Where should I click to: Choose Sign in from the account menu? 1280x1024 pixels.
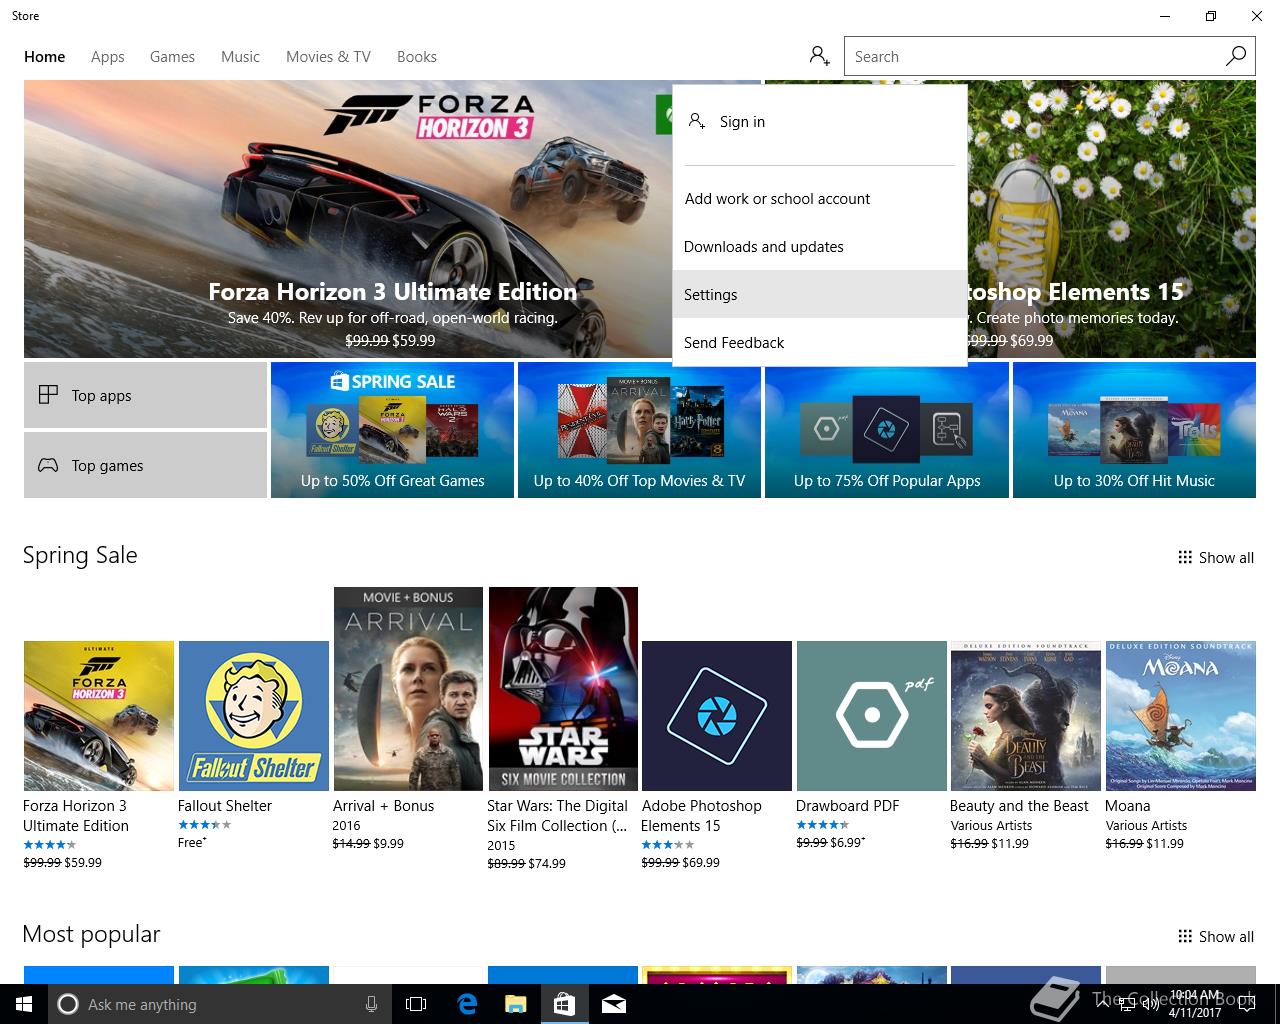[x=820, y=121]
